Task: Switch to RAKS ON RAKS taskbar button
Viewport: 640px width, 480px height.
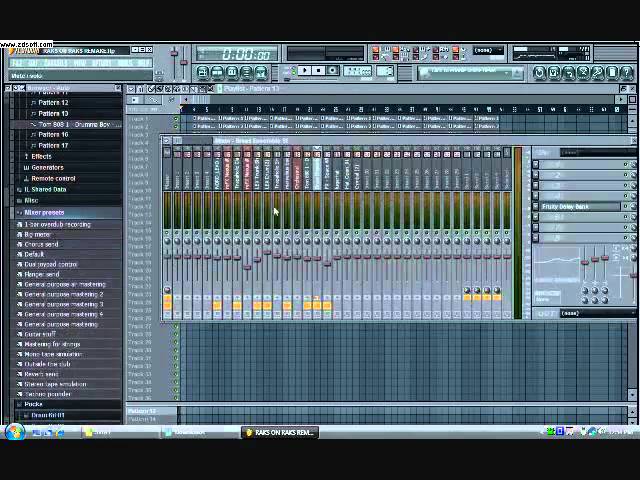Action: pyautogui.click(x=280, y=432)
